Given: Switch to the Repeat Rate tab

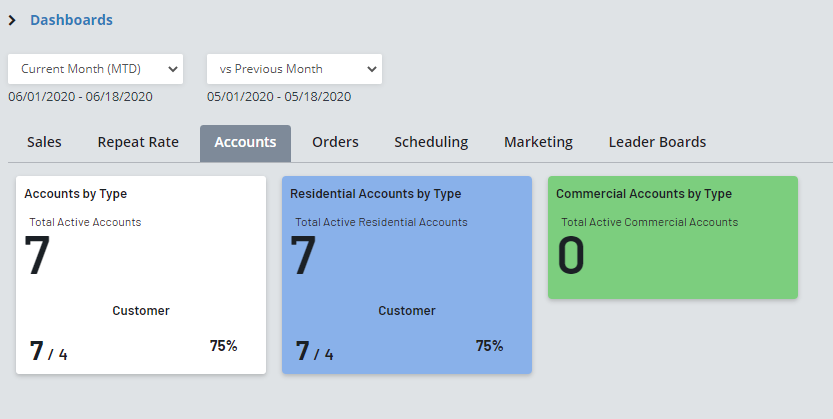Looking at the screenshot, I should click(x=138, y=142).
